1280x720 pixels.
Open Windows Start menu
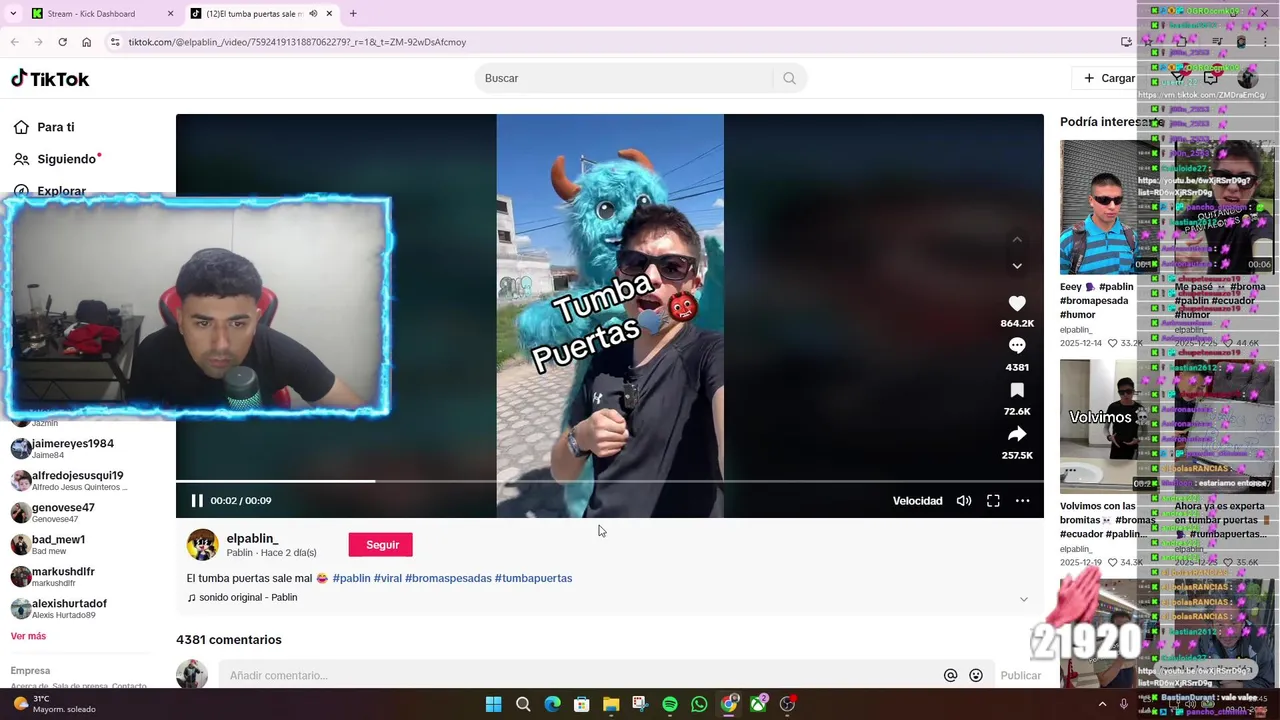493,705
